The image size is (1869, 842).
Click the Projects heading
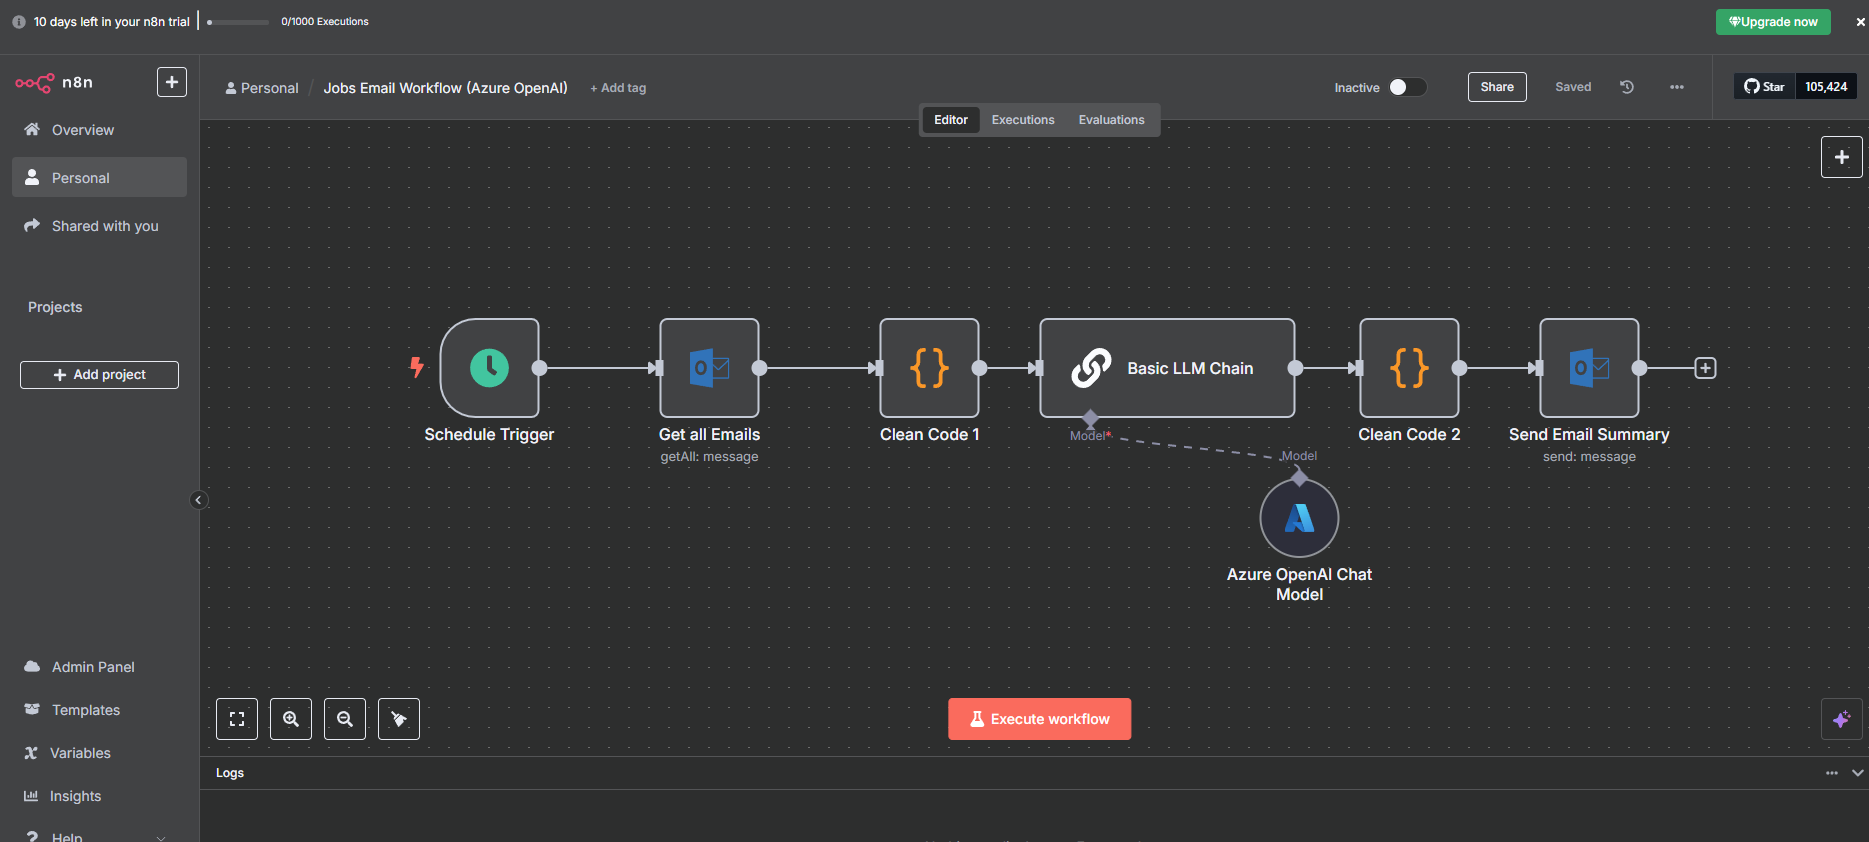[x=55, y=307]
